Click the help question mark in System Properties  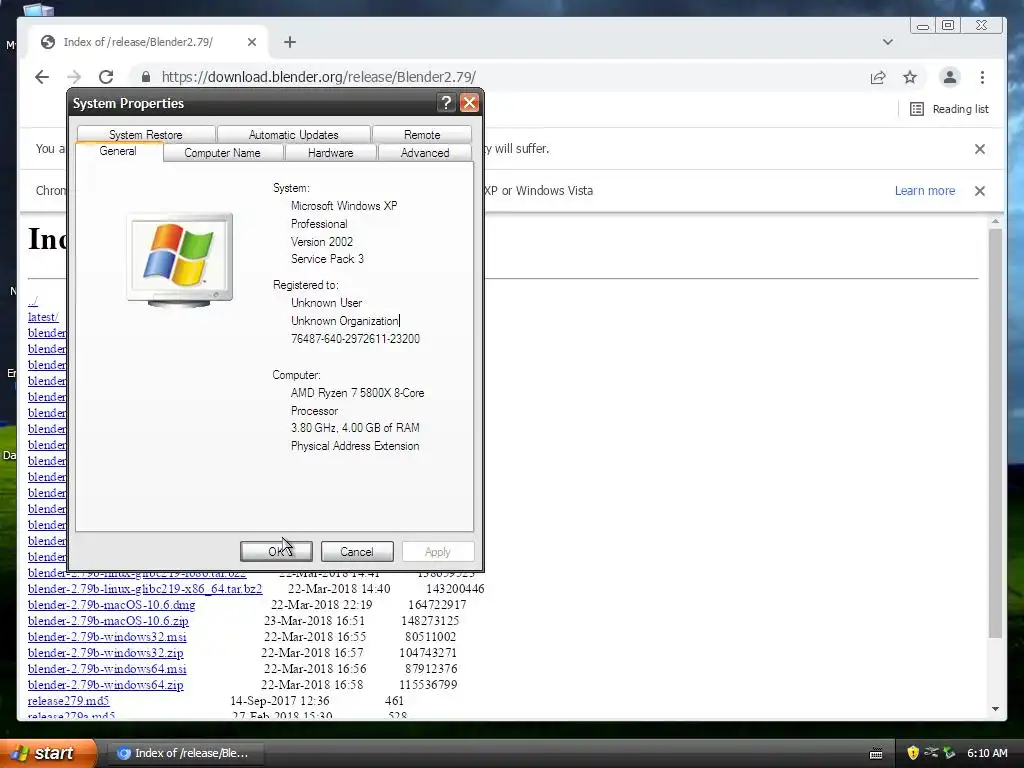click(x=446, y=103)
